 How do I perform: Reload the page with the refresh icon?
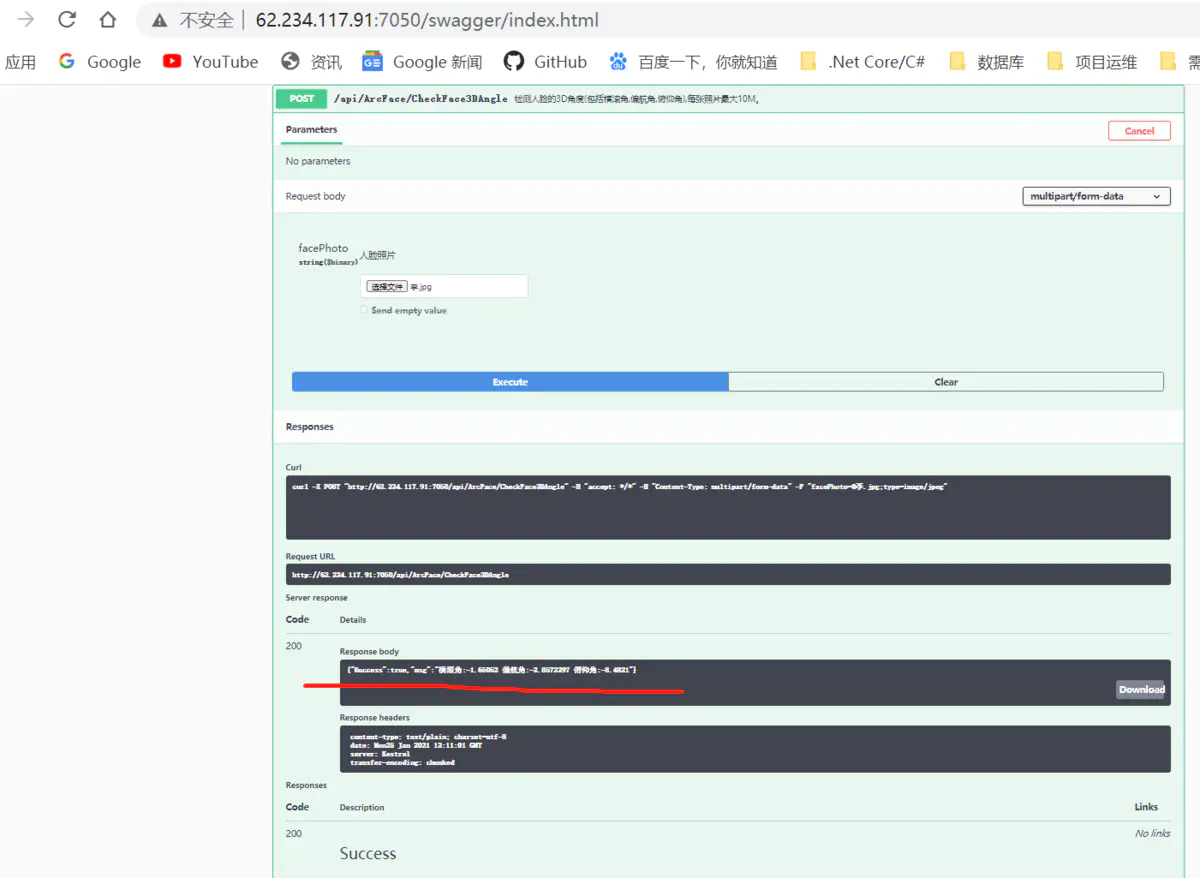click(65, 19)
